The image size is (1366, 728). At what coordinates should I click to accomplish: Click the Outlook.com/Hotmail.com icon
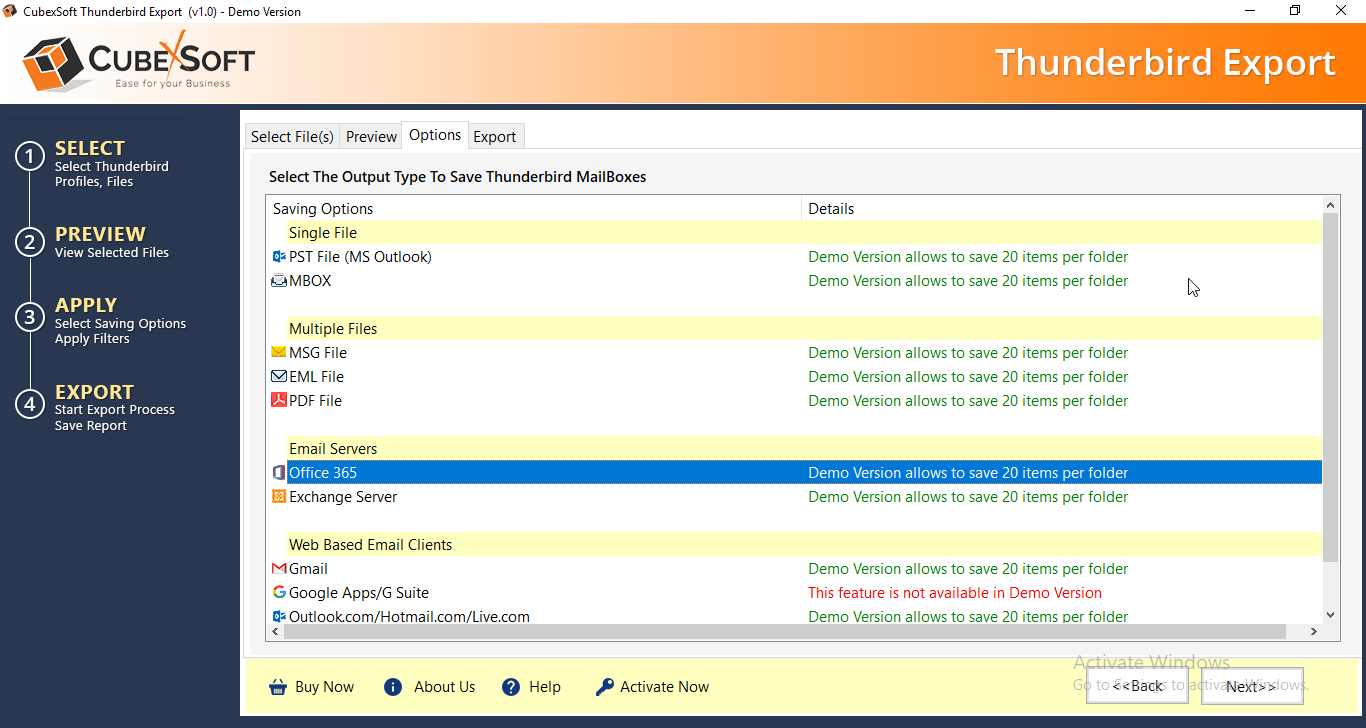(279, 617)
